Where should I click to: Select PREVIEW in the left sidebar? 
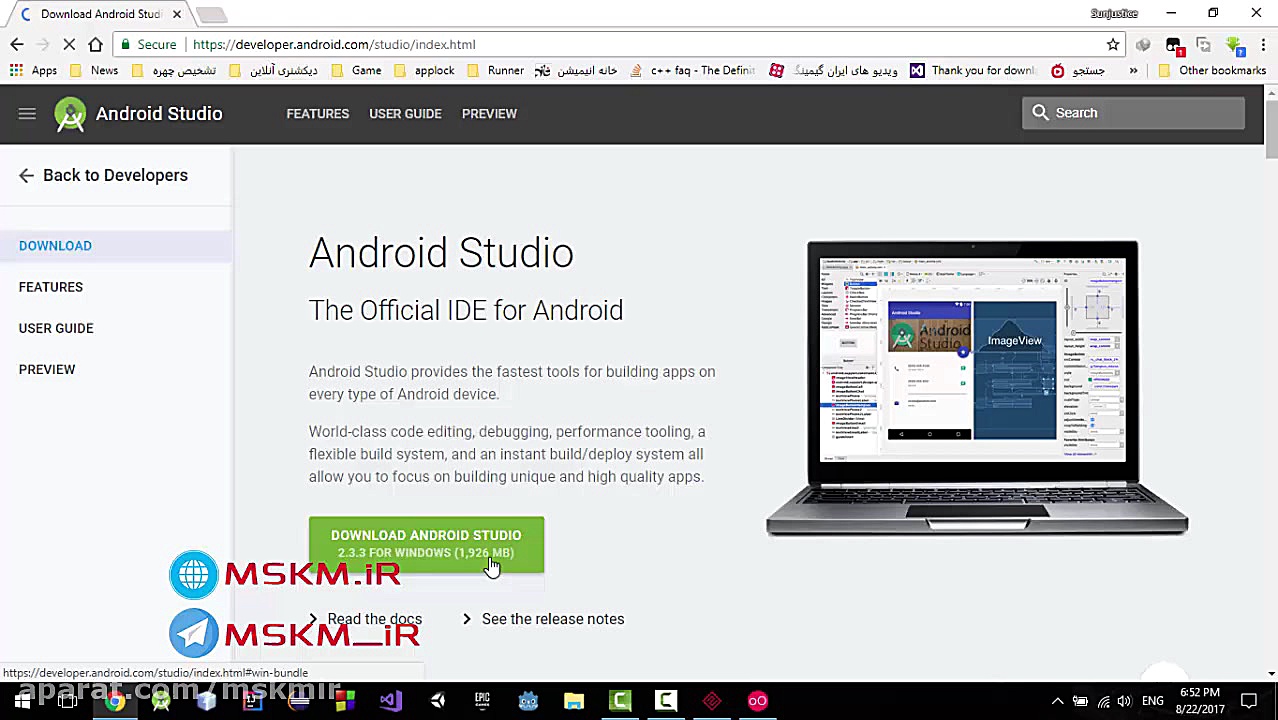click(47, 370)
